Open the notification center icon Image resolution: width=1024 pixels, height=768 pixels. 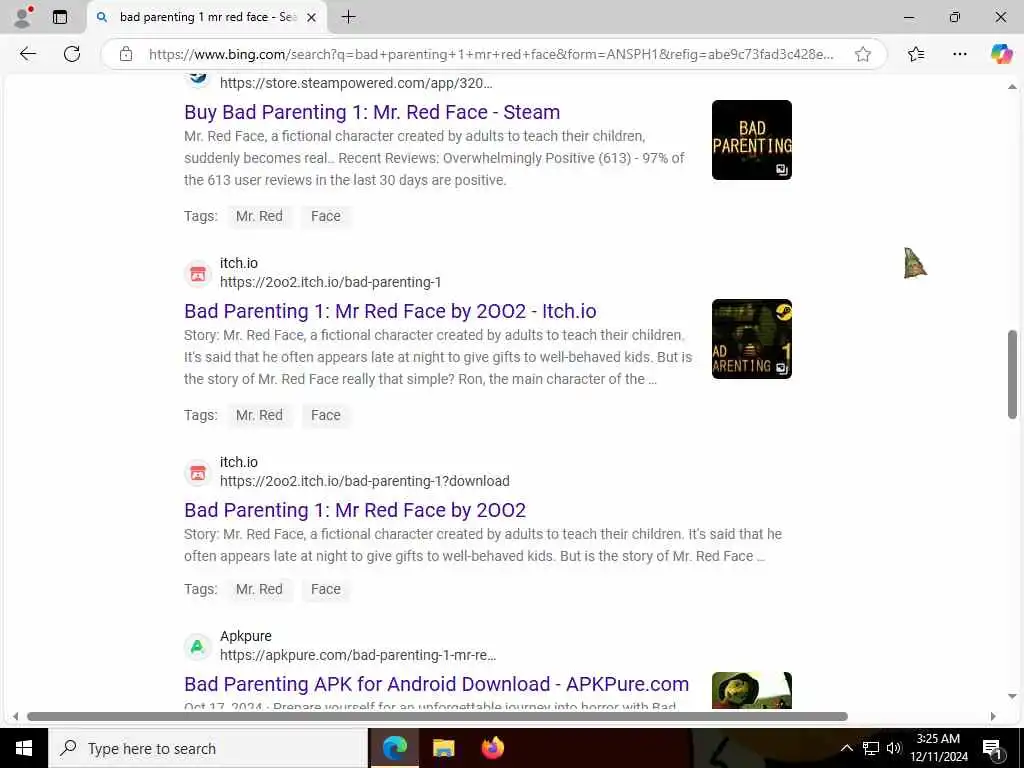coord(992,749)
